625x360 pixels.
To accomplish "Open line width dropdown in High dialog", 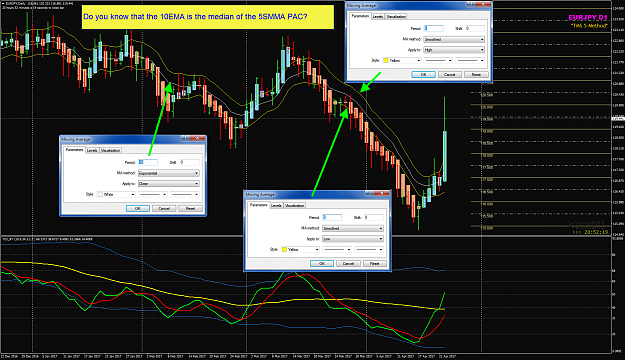I will [470, 60].
